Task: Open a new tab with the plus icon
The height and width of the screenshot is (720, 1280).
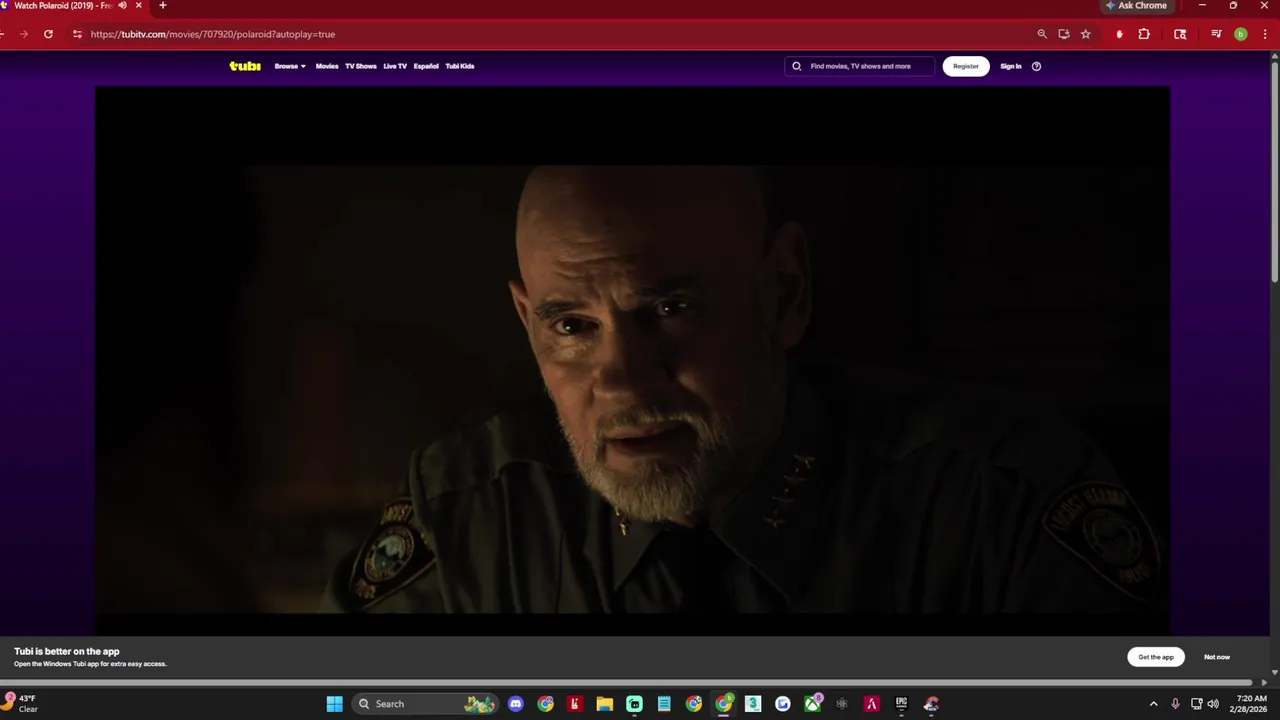Action: [163, 6]
